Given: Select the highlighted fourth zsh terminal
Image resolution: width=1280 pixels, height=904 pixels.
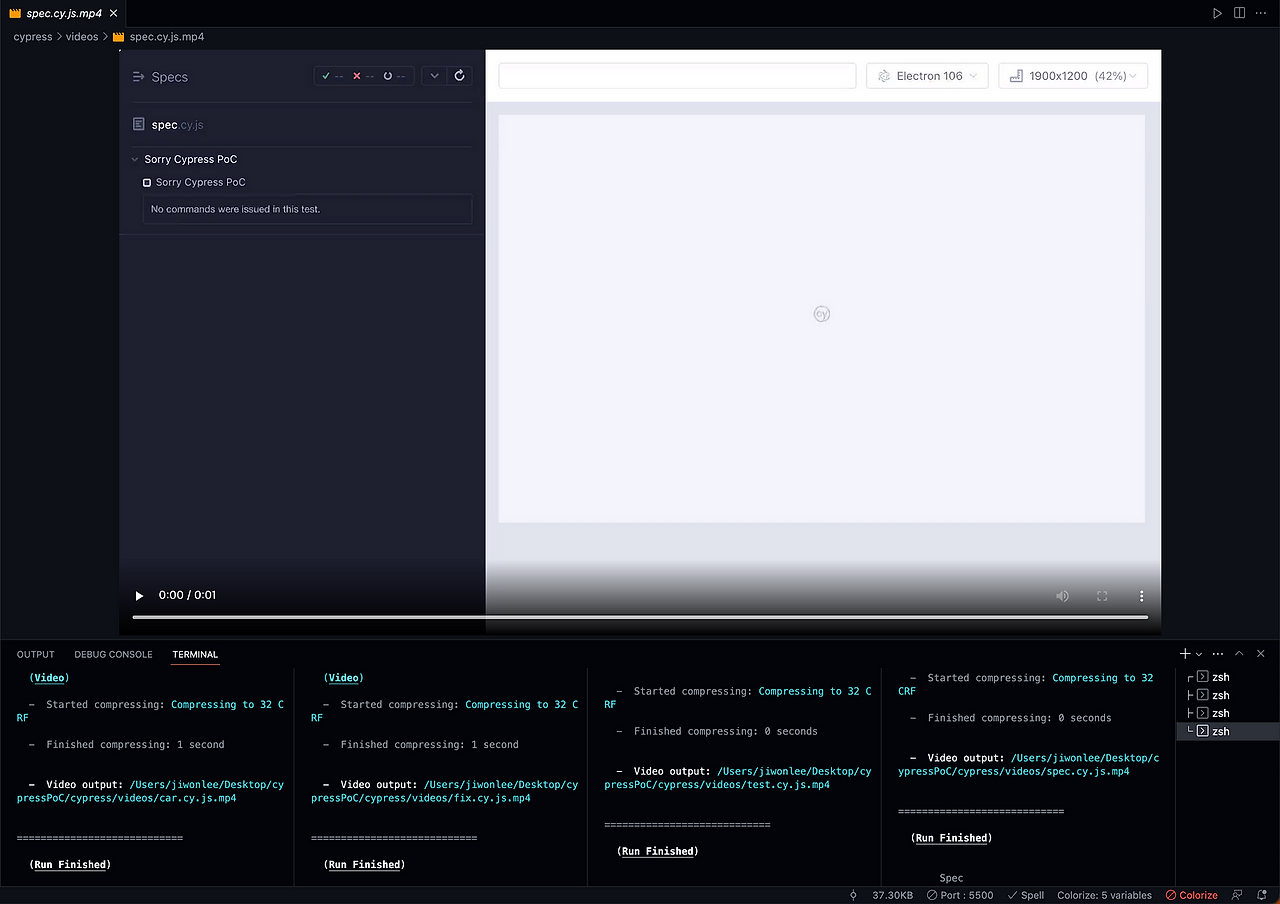Looking at the screenshot, I should [x=1227, y=731].
